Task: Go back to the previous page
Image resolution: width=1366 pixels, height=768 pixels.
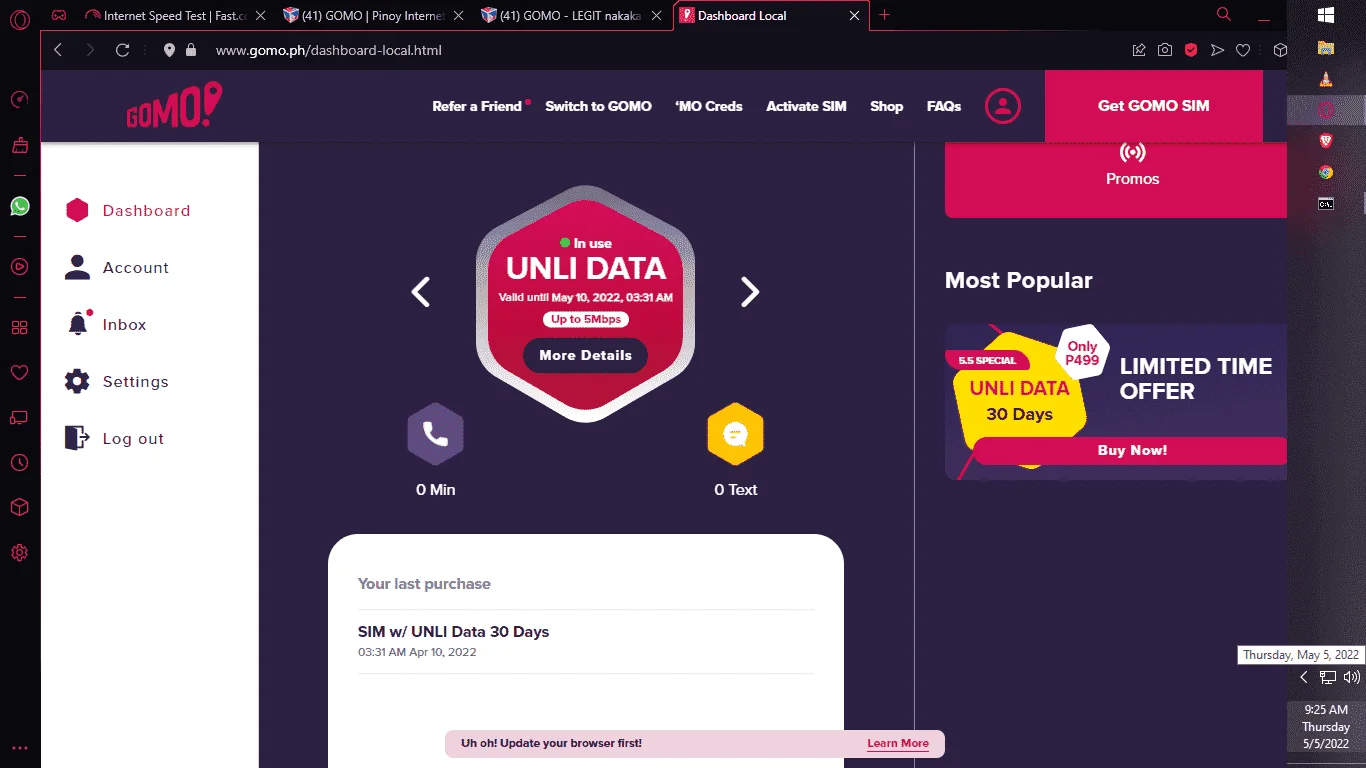Action: point(58,50)
